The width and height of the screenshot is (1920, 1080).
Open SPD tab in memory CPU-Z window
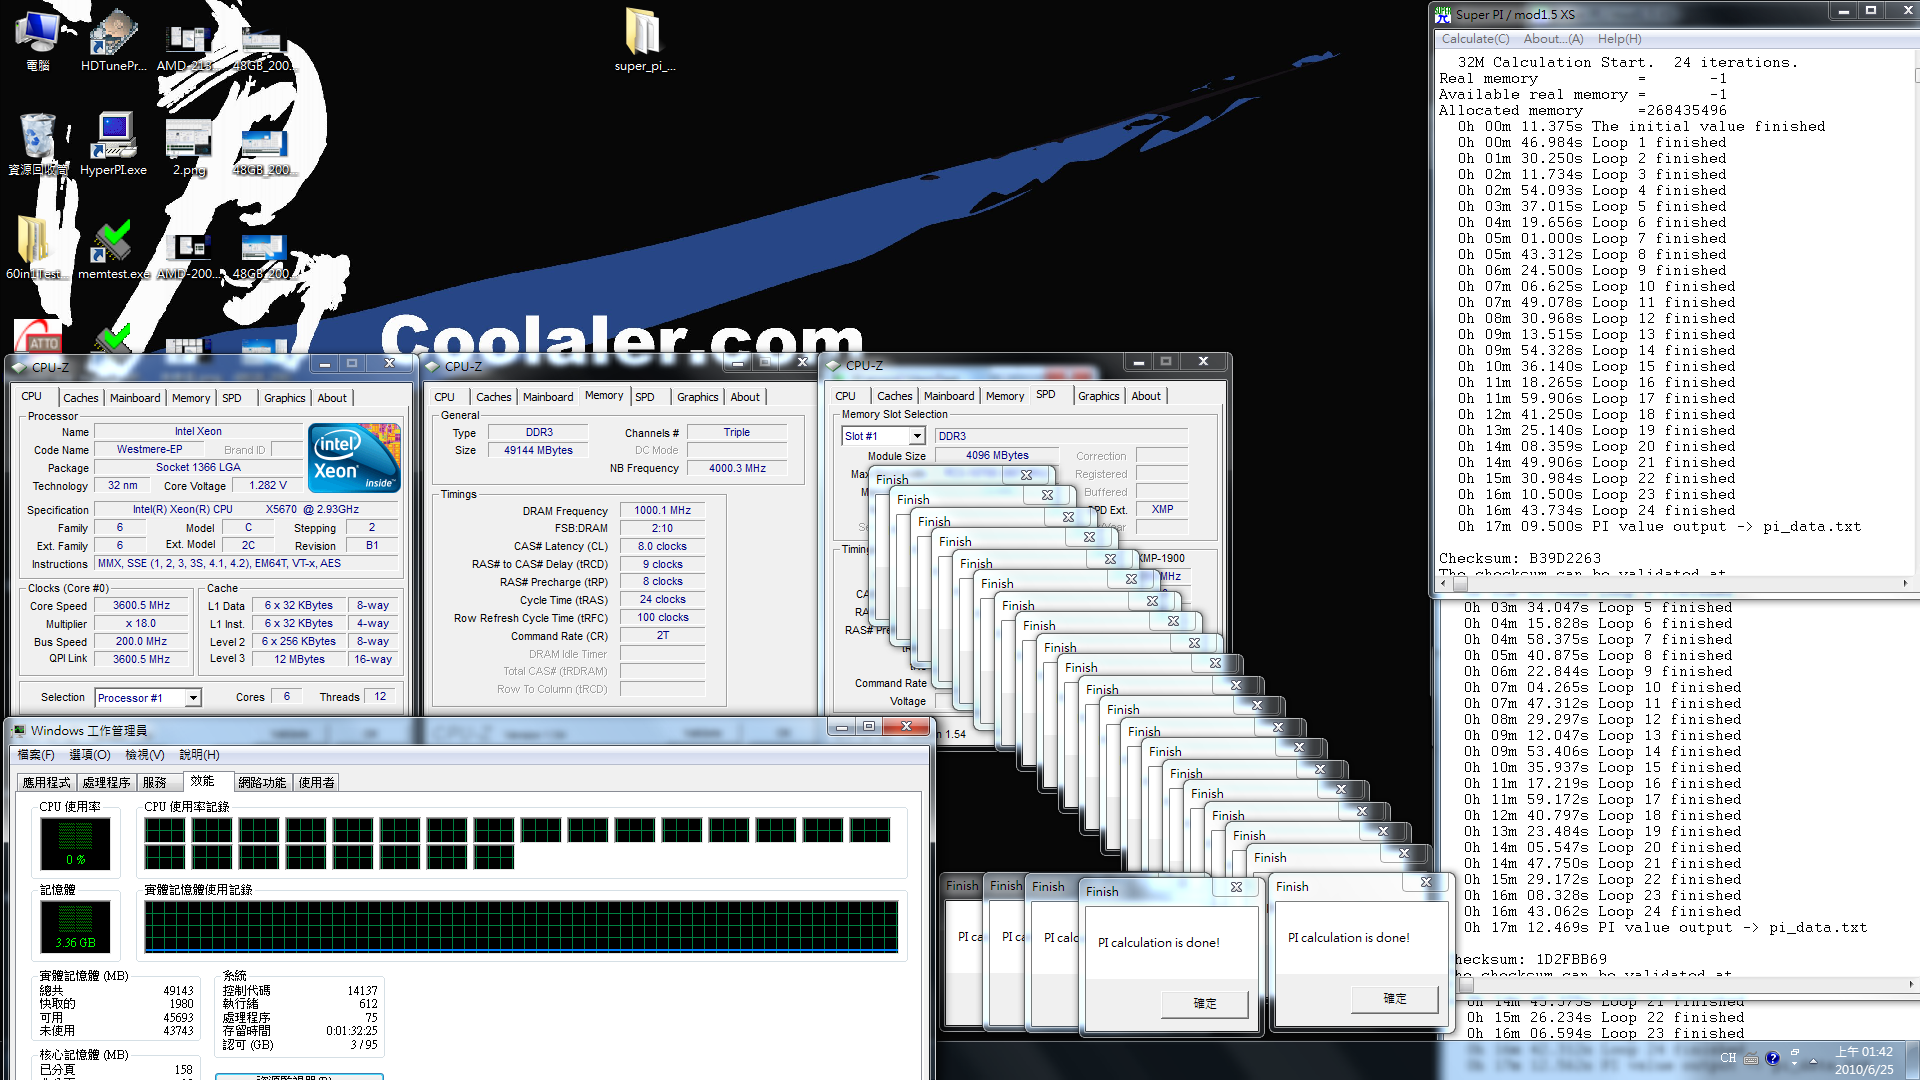[645, 397]
